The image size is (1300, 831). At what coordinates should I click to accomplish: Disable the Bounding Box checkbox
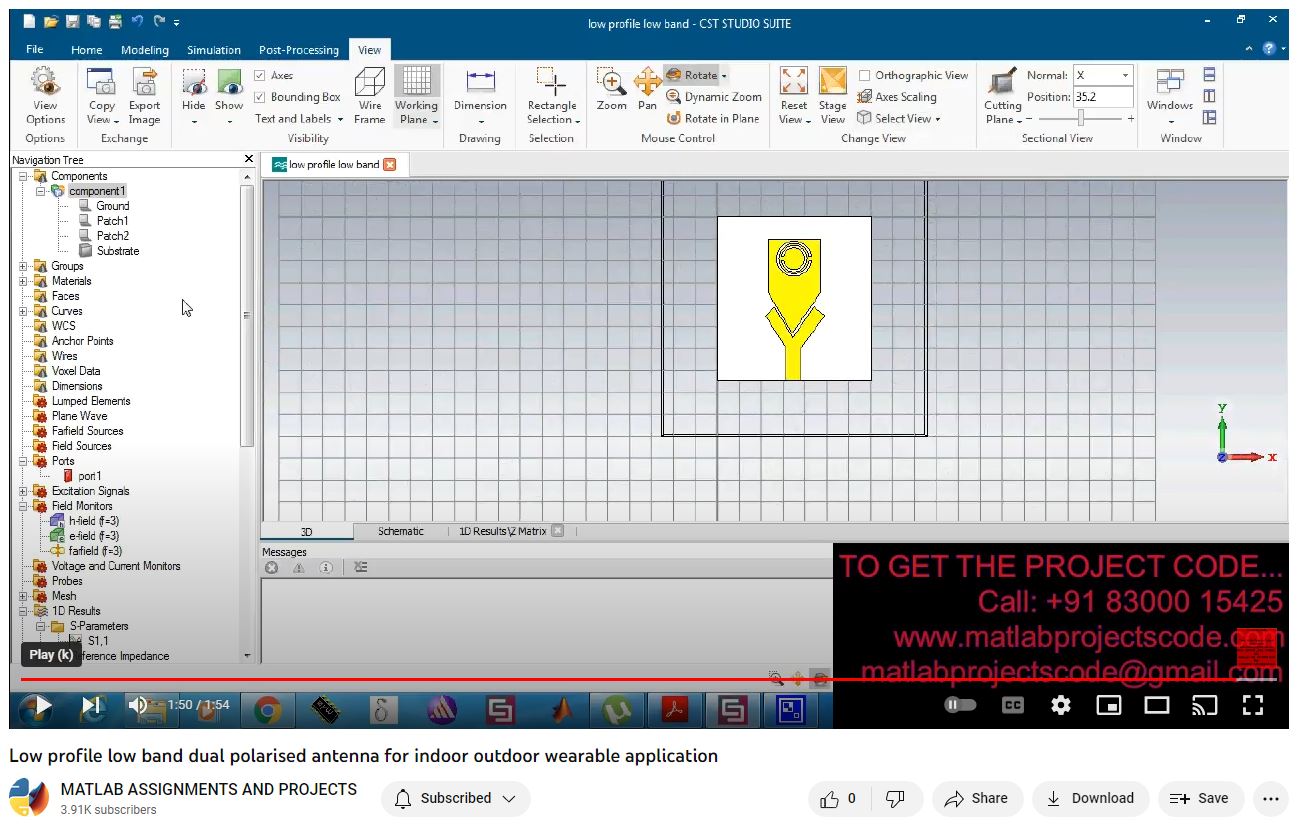260,98
